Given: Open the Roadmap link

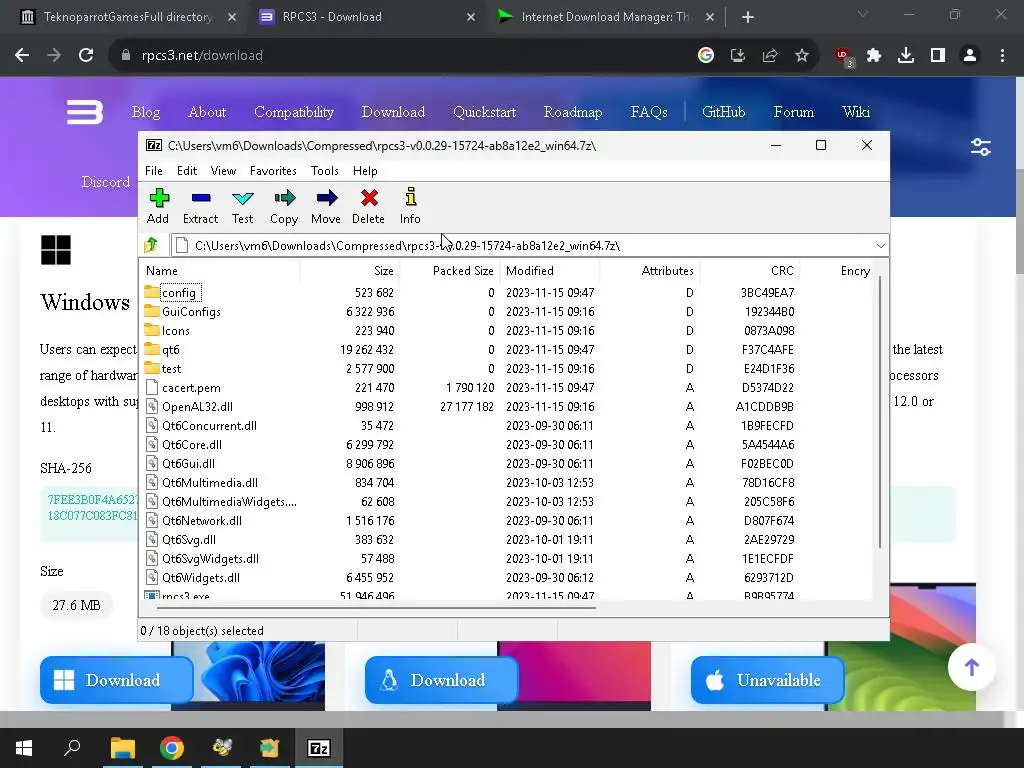Looking at the screenshot, I should [573, 112].
